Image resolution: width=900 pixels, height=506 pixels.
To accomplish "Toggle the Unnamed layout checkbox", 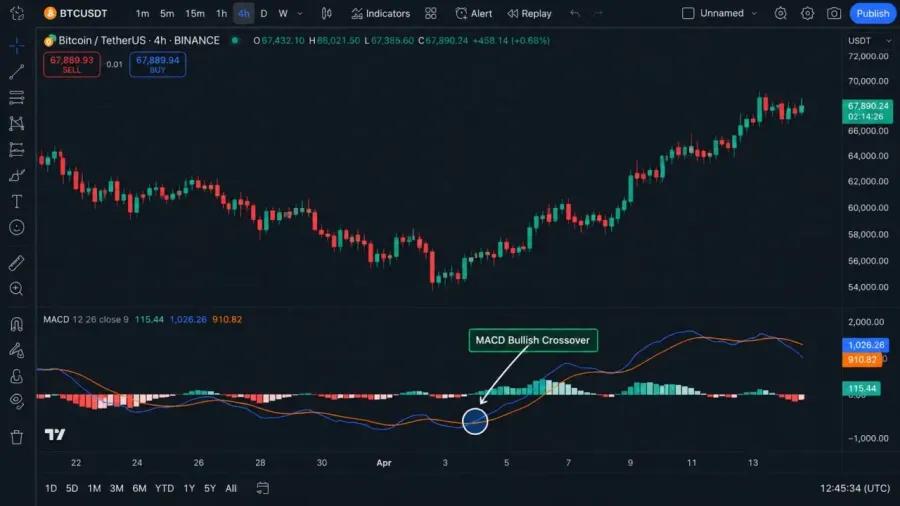I will [688, 13].
